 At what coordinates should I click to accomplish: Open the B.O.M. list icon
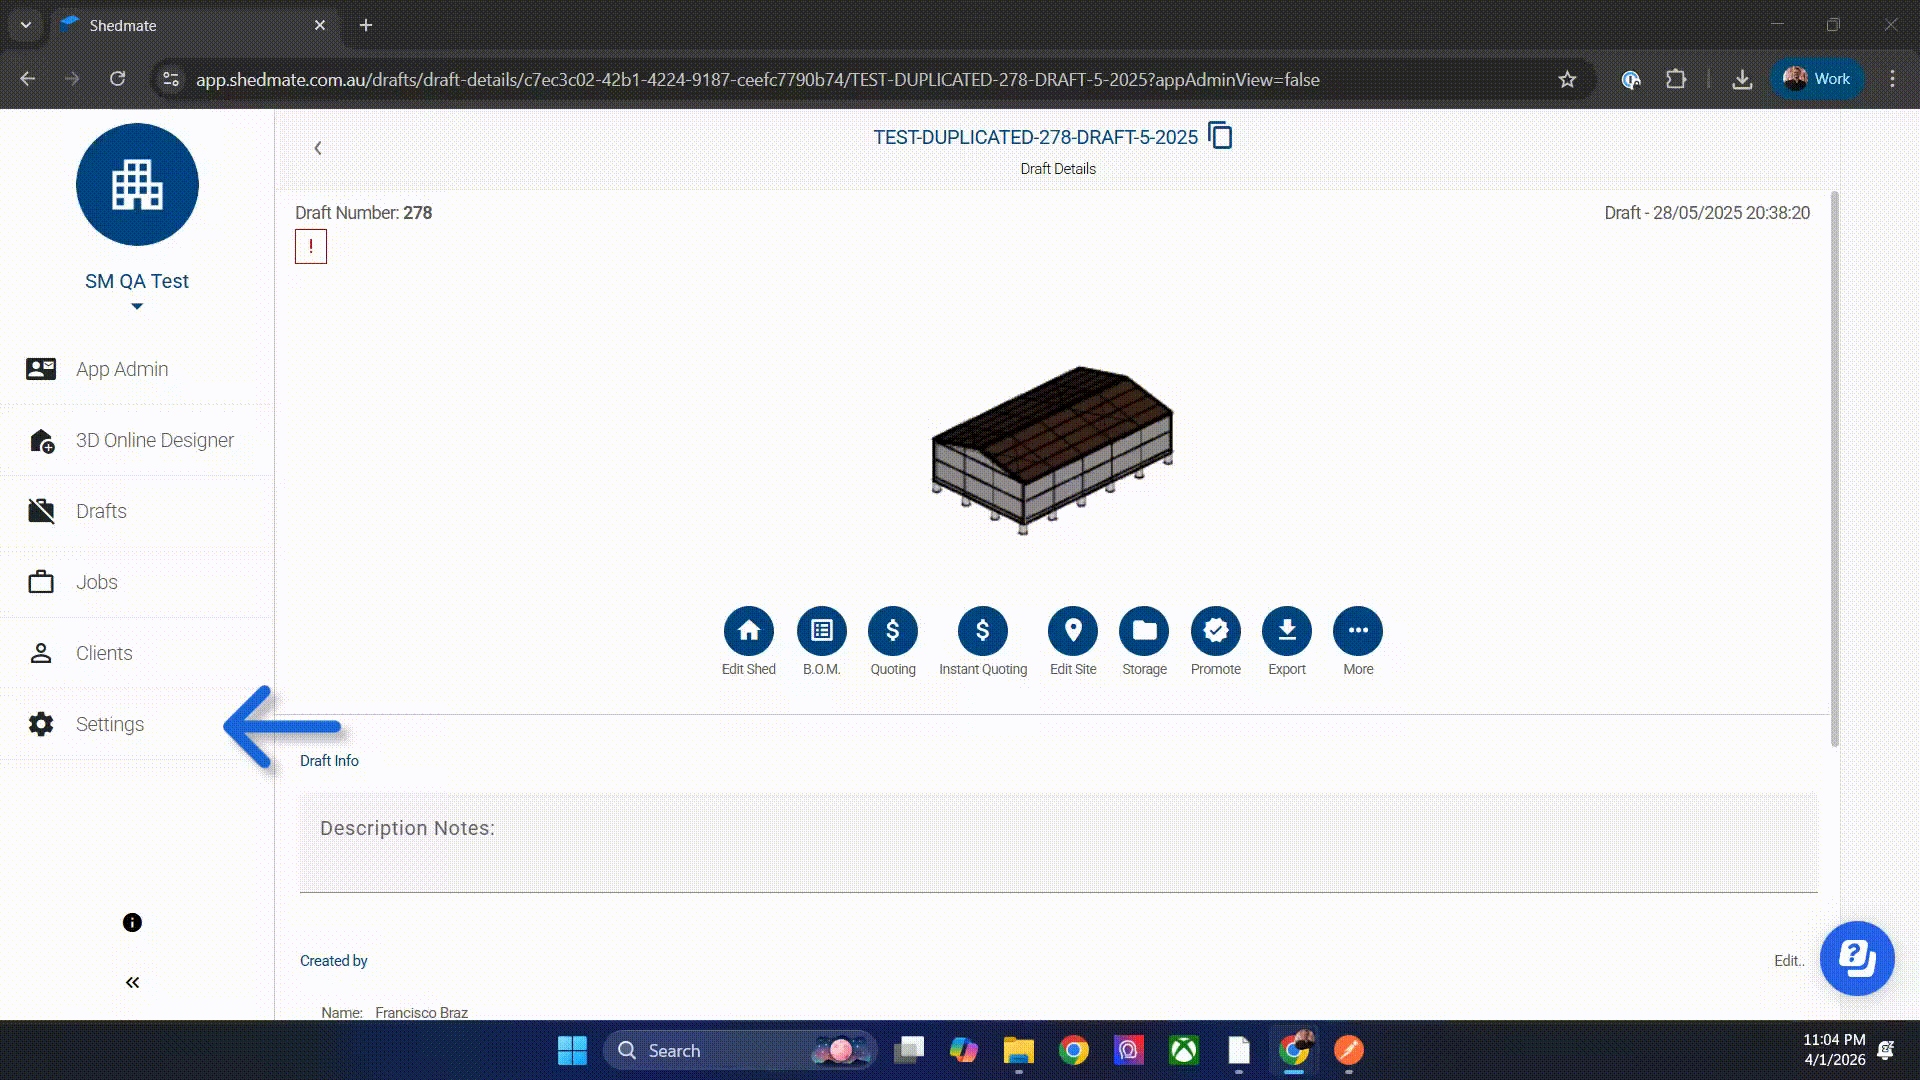(x=821, y=631)
